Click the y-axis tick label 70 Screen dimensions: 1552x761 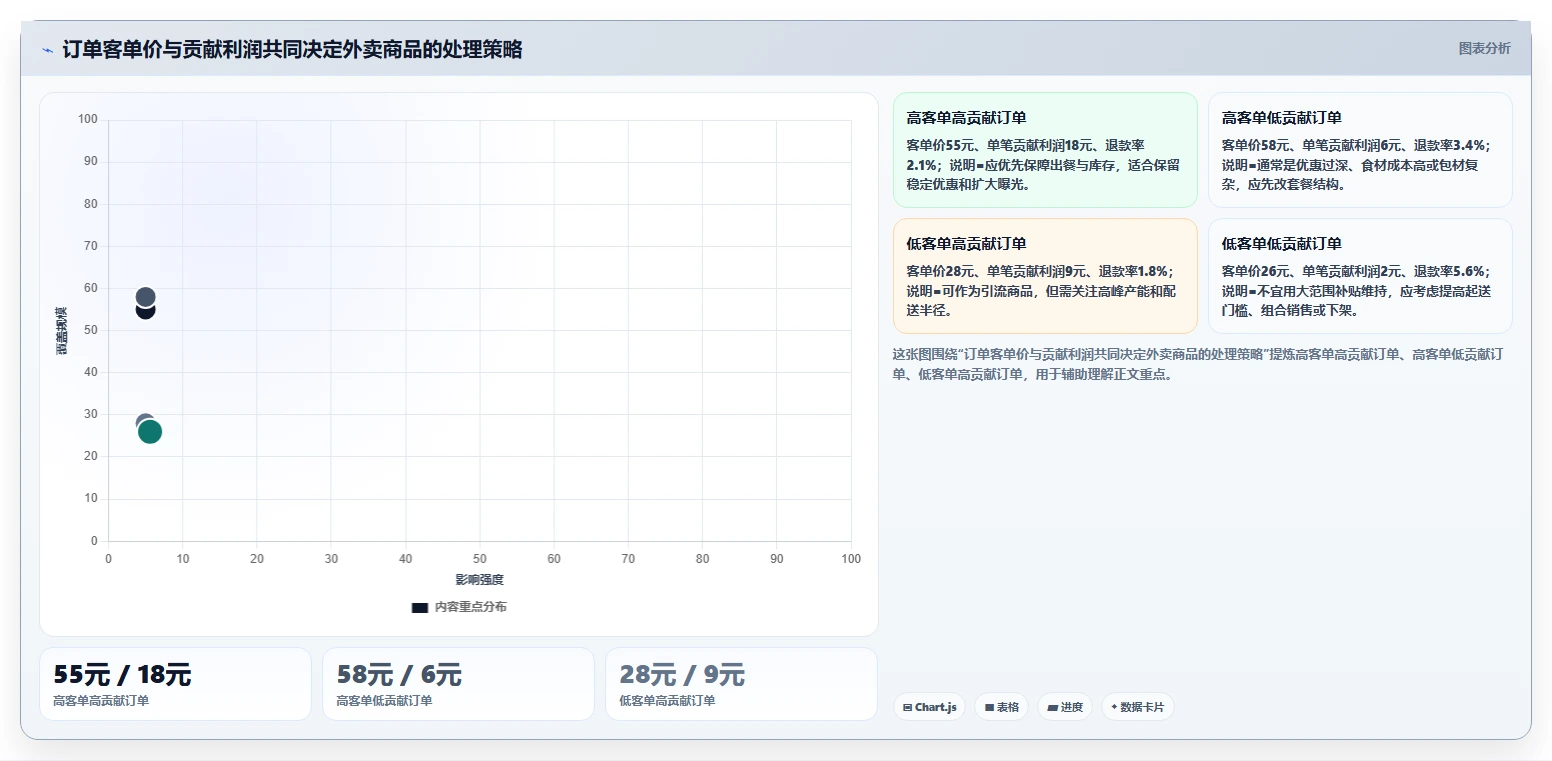pyautogui.click(x=91, y=246)
